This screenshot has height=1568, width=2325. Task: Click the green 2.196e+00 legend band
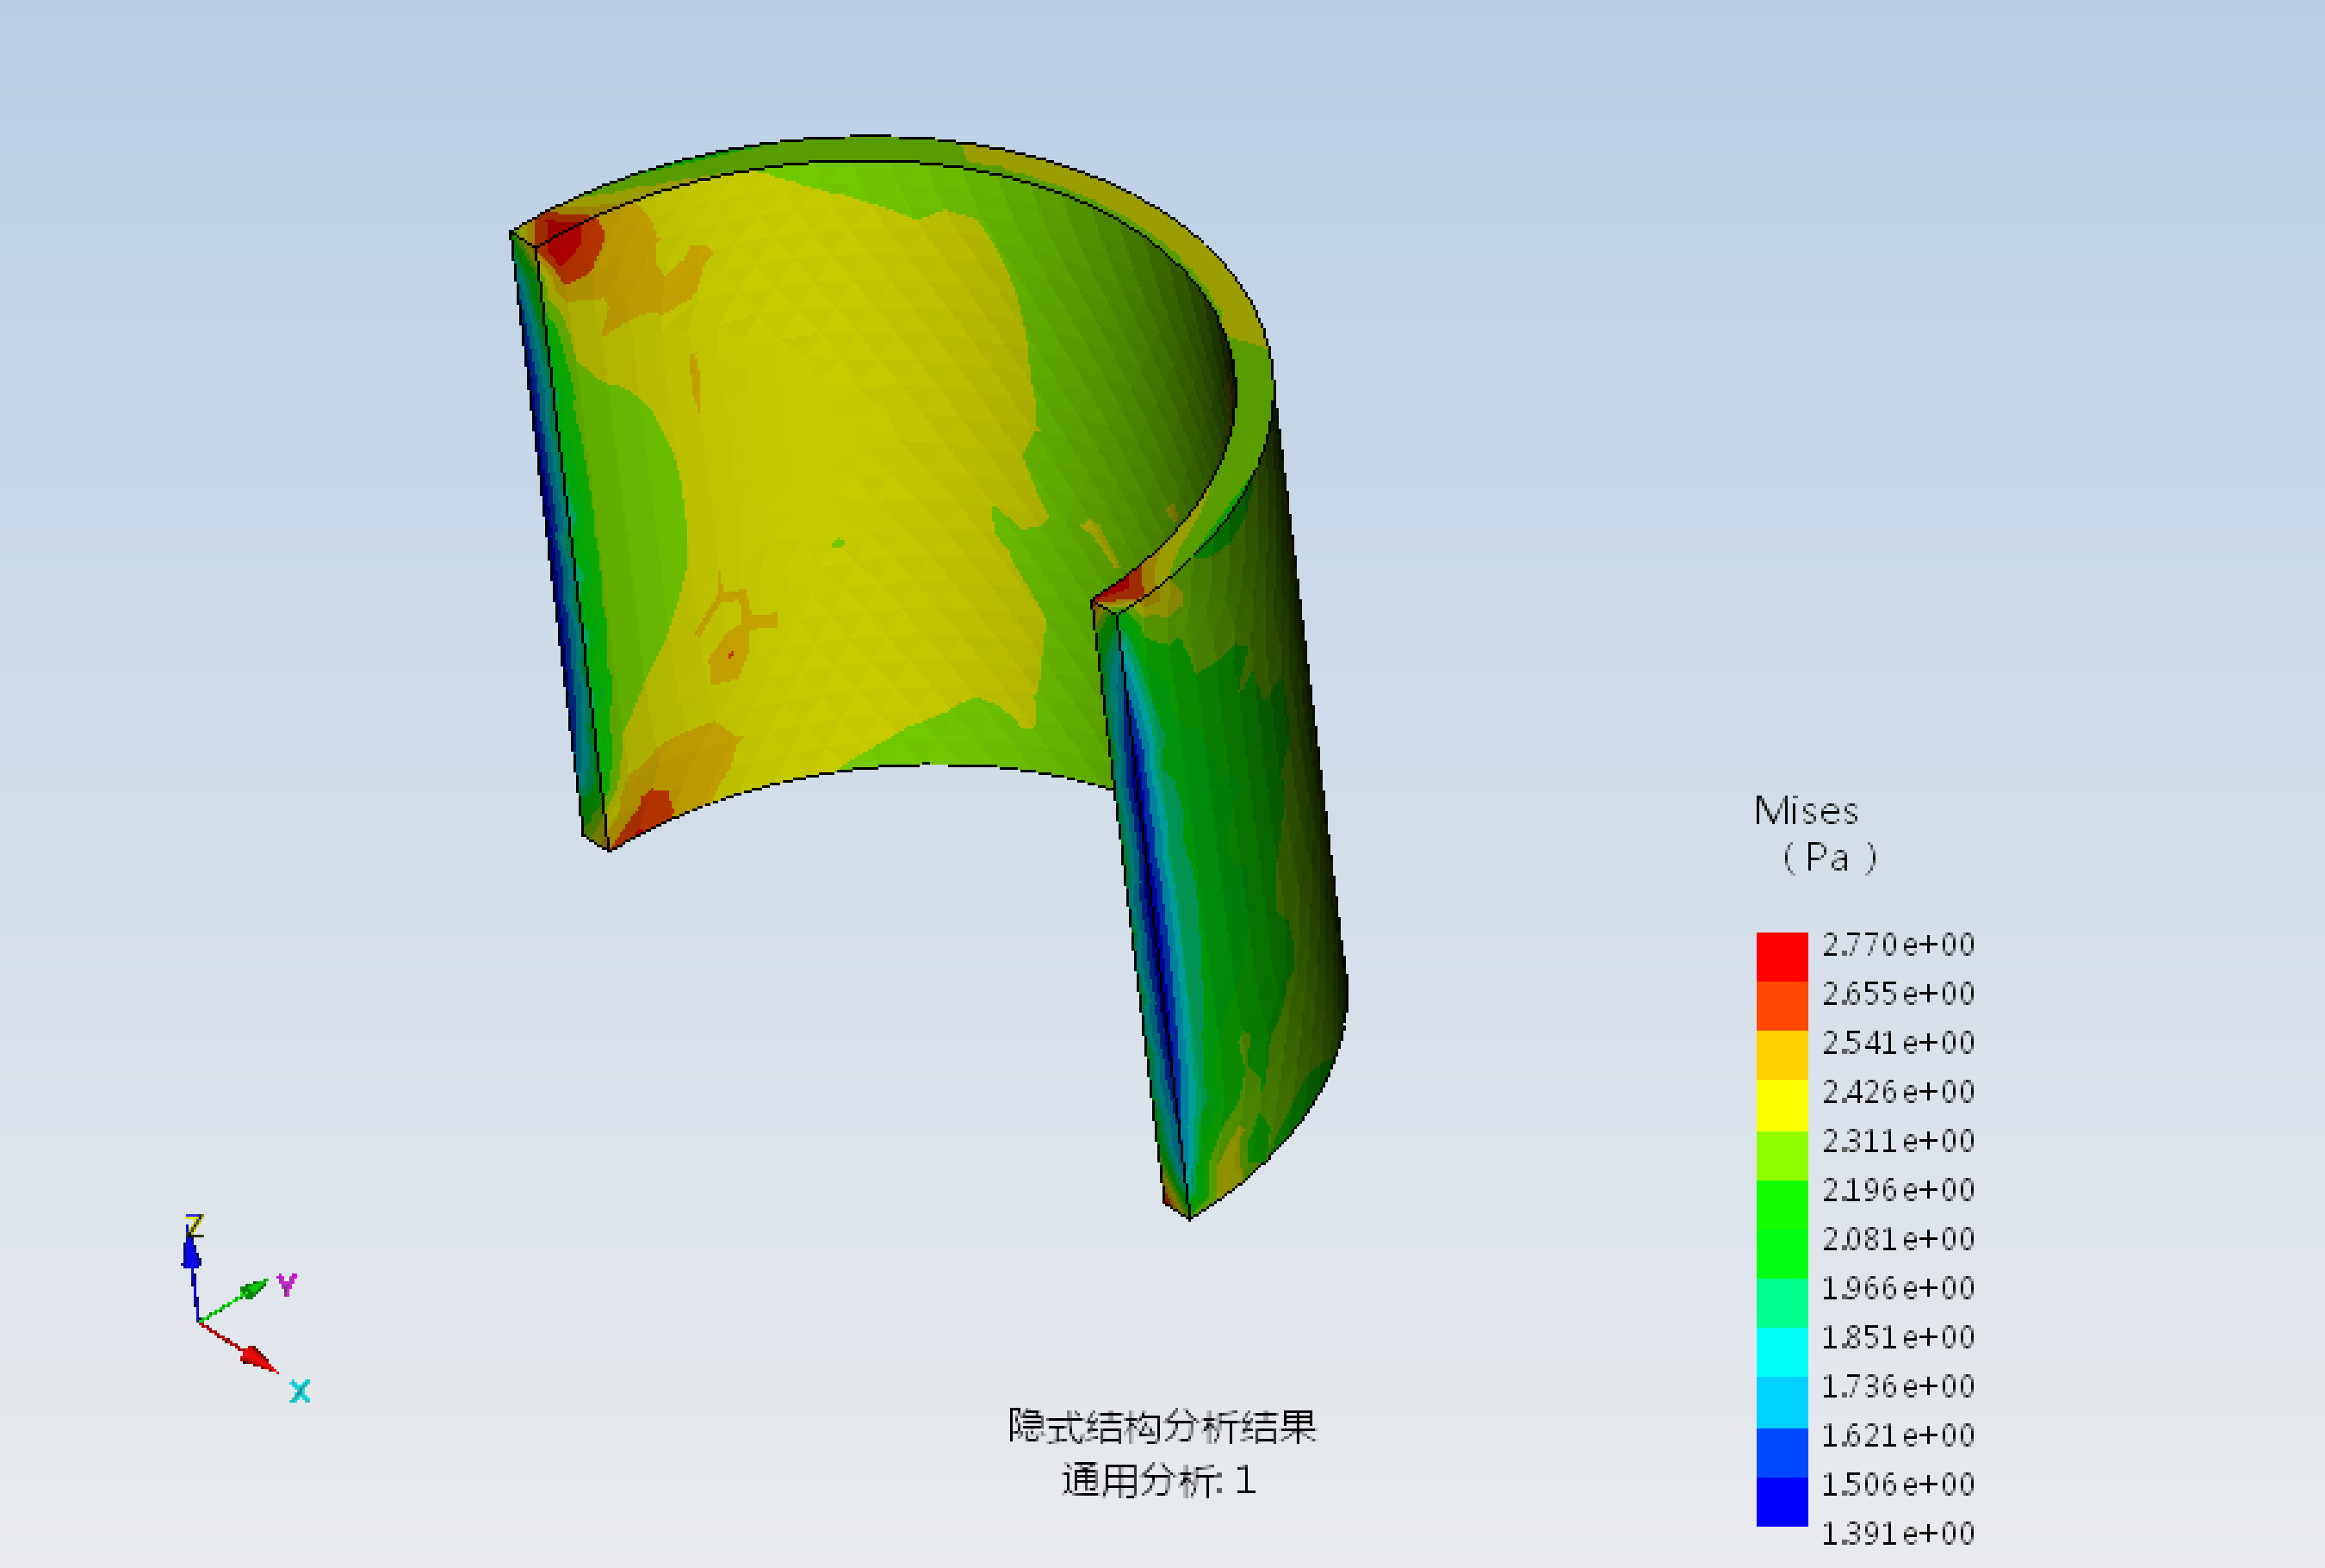tap(1782, 1204)
